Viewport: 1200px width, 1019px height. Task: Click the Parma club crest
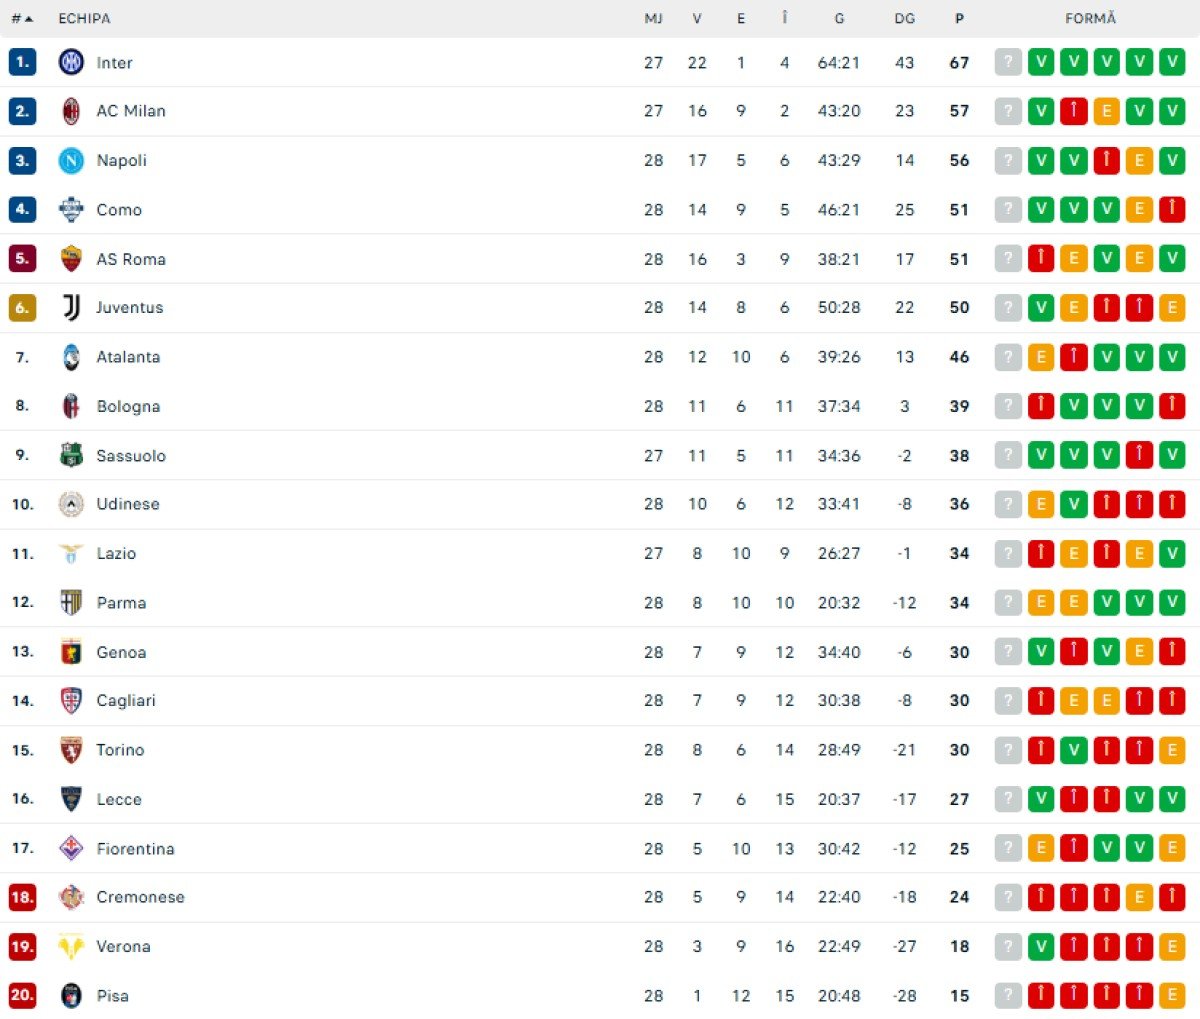[x=71, y=602]
